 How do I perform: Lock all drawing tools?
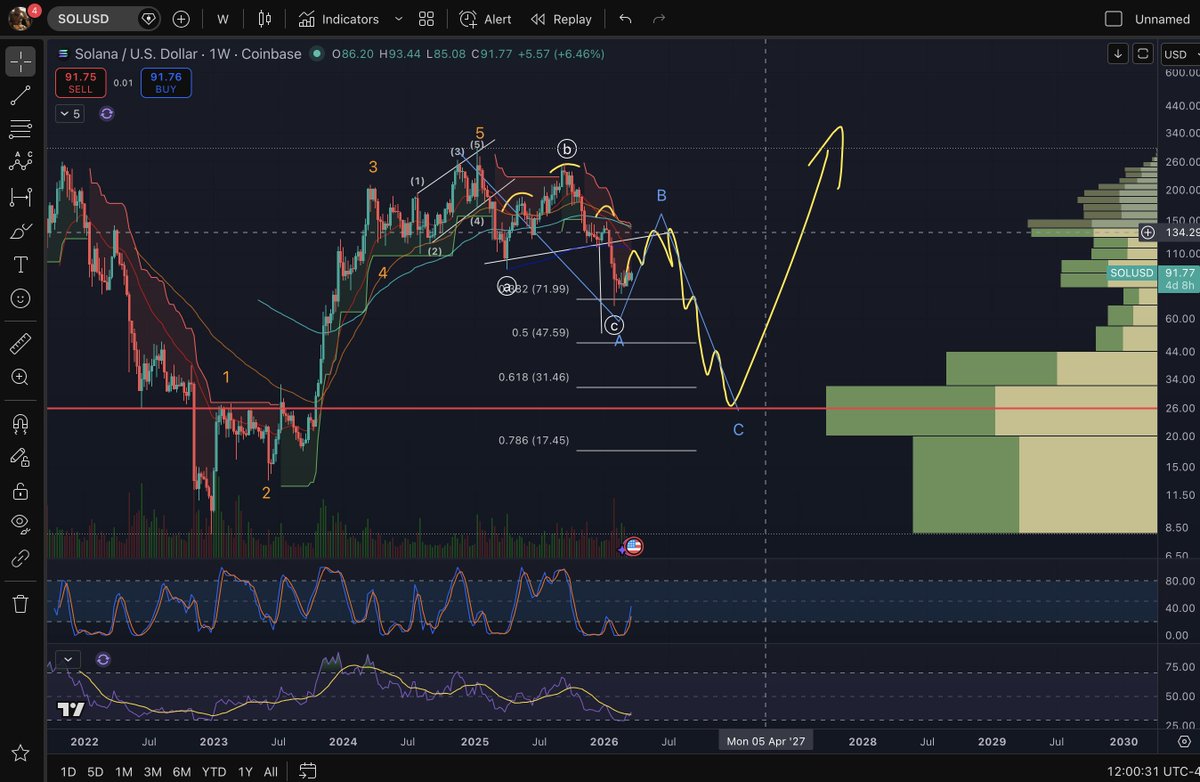tap(20, 491)
